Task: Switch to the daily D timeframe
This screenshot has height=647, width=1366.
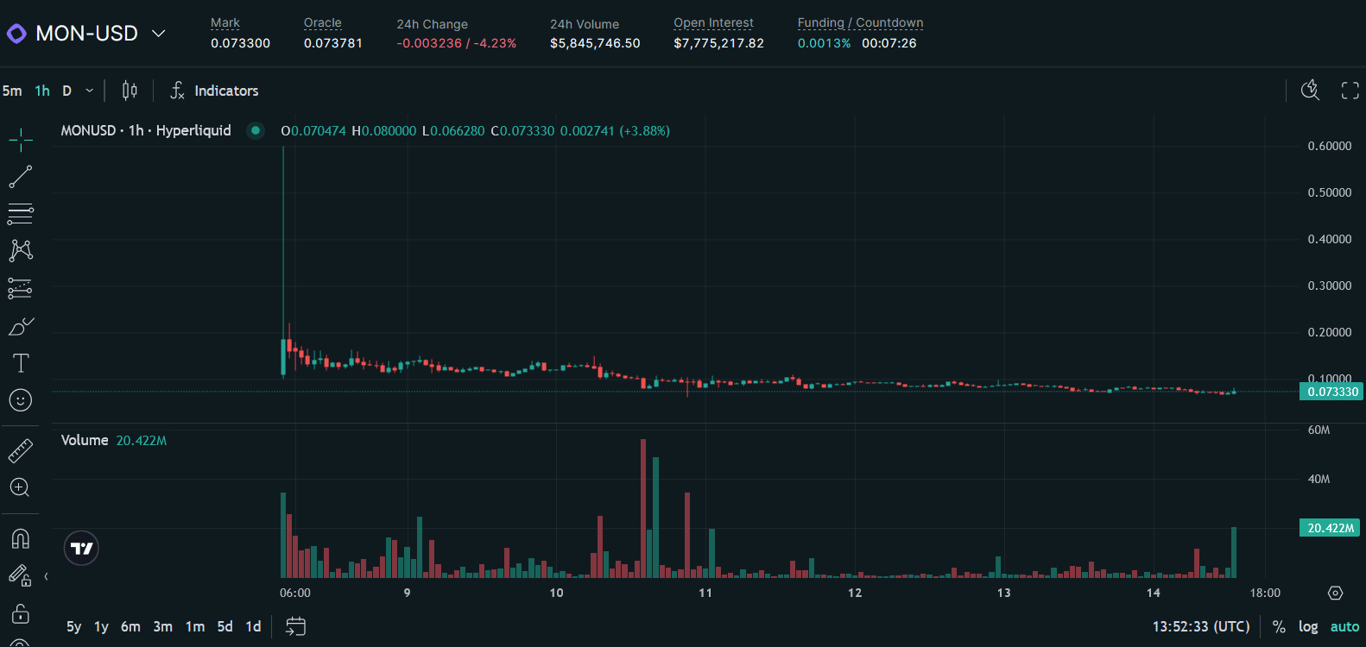Action: pyautogui.click(x=66, y=90)
